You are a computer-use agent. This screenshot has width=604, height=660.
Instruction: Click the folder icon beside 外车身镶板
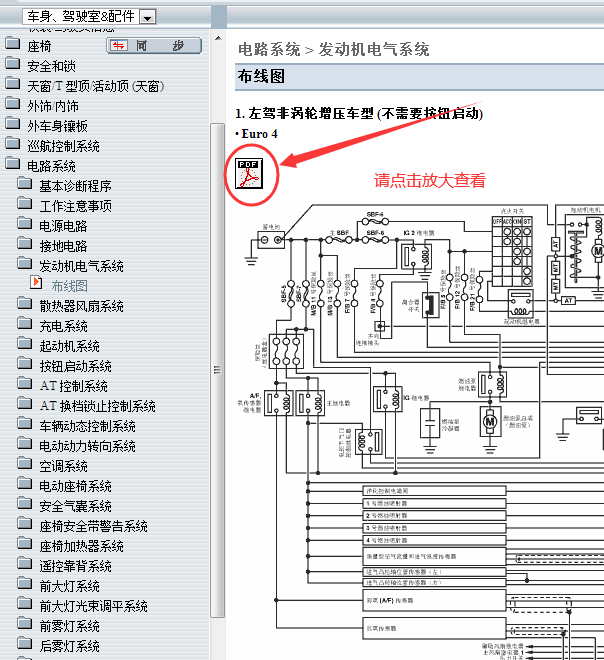[13, 124]
